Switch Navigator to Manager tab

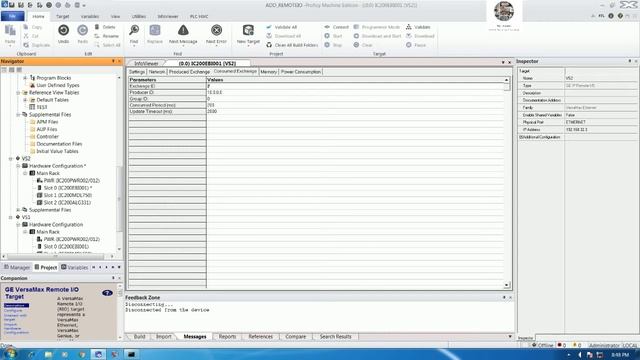pos(17,267)
